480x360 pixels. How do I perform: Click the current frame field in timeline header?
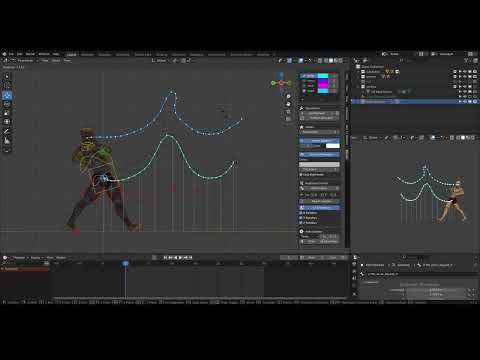coord(289,258)
